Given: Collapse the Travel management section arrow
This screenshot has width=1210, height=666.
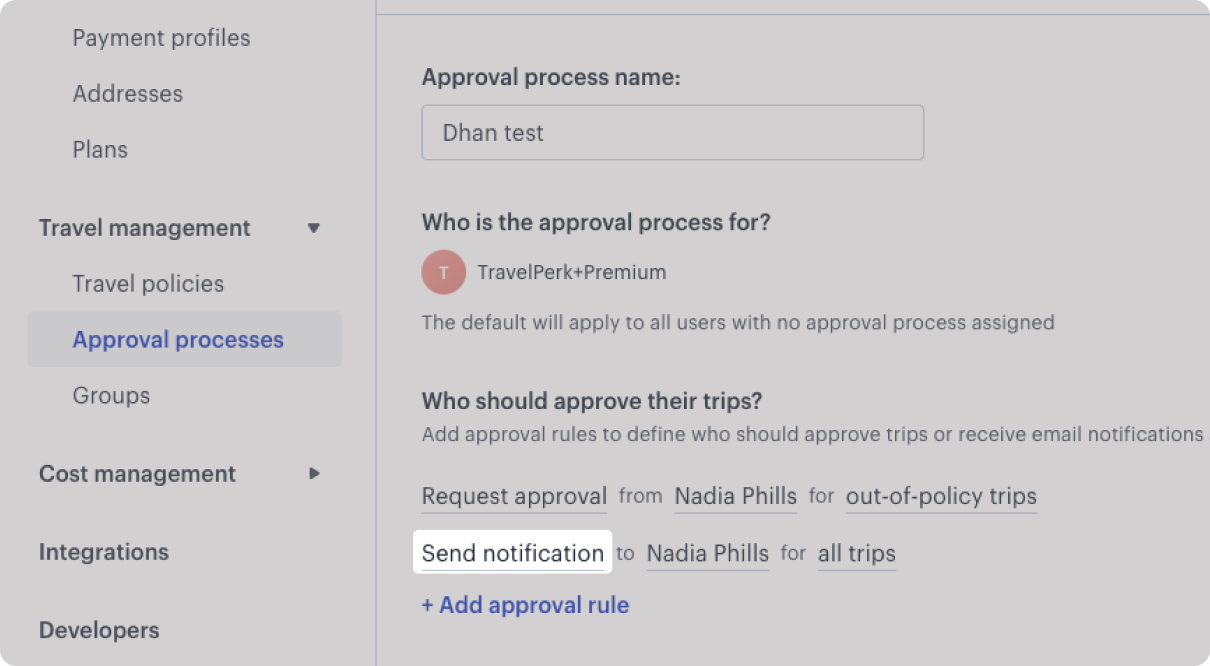Looking at the screenshot, I should (x=314, y=228).
